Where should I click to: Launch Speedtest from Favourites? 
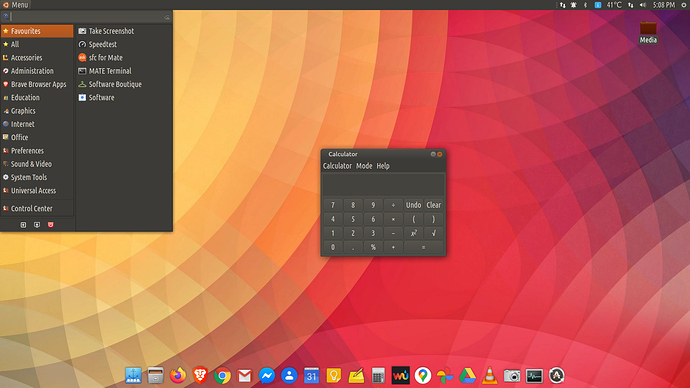(124, 44)
